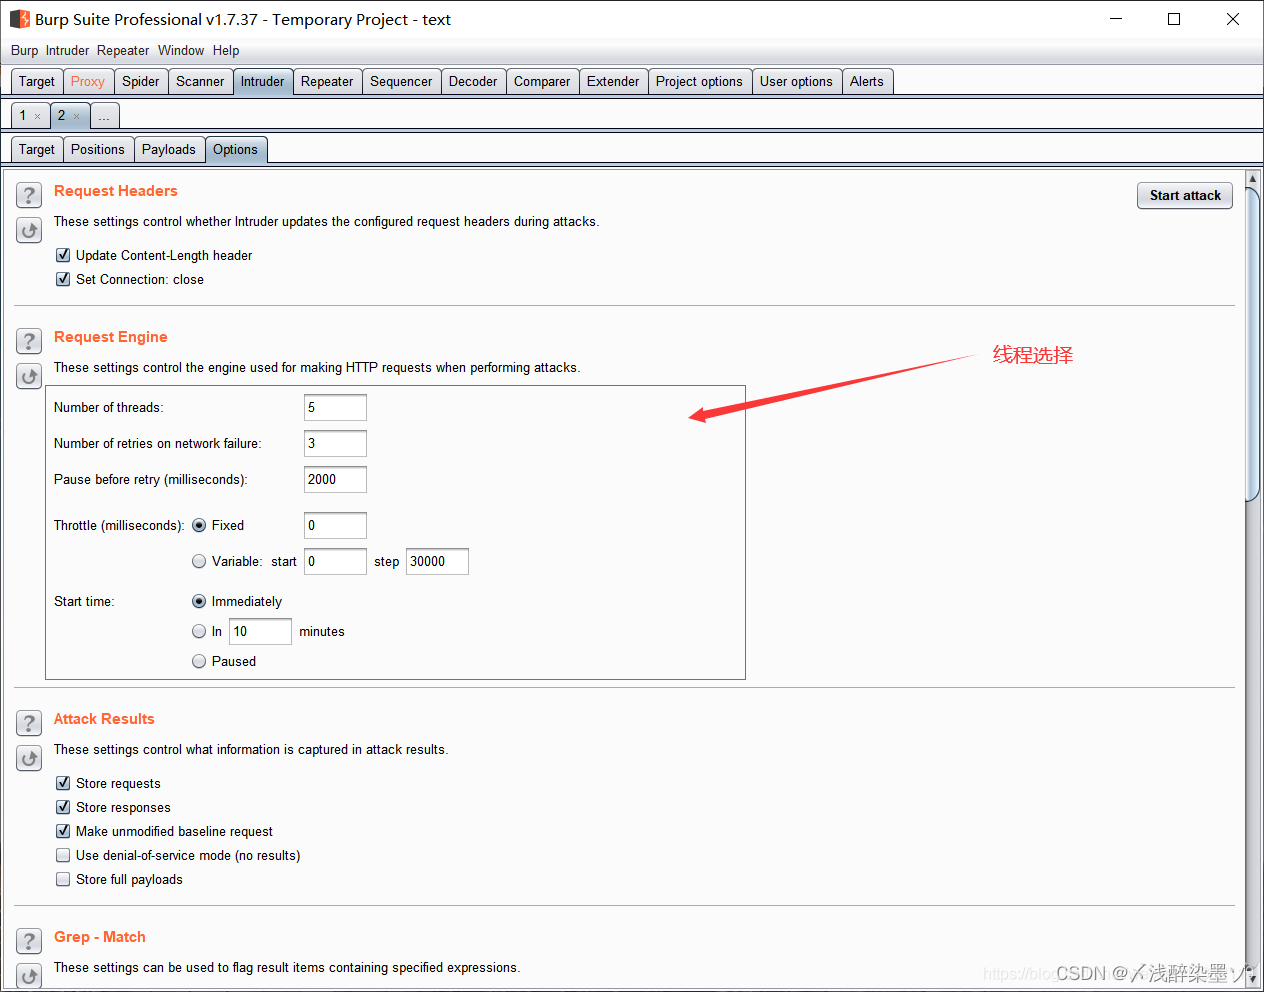Switch to the Spider tab
The image size is (1264, 992).
click(141, 82)
